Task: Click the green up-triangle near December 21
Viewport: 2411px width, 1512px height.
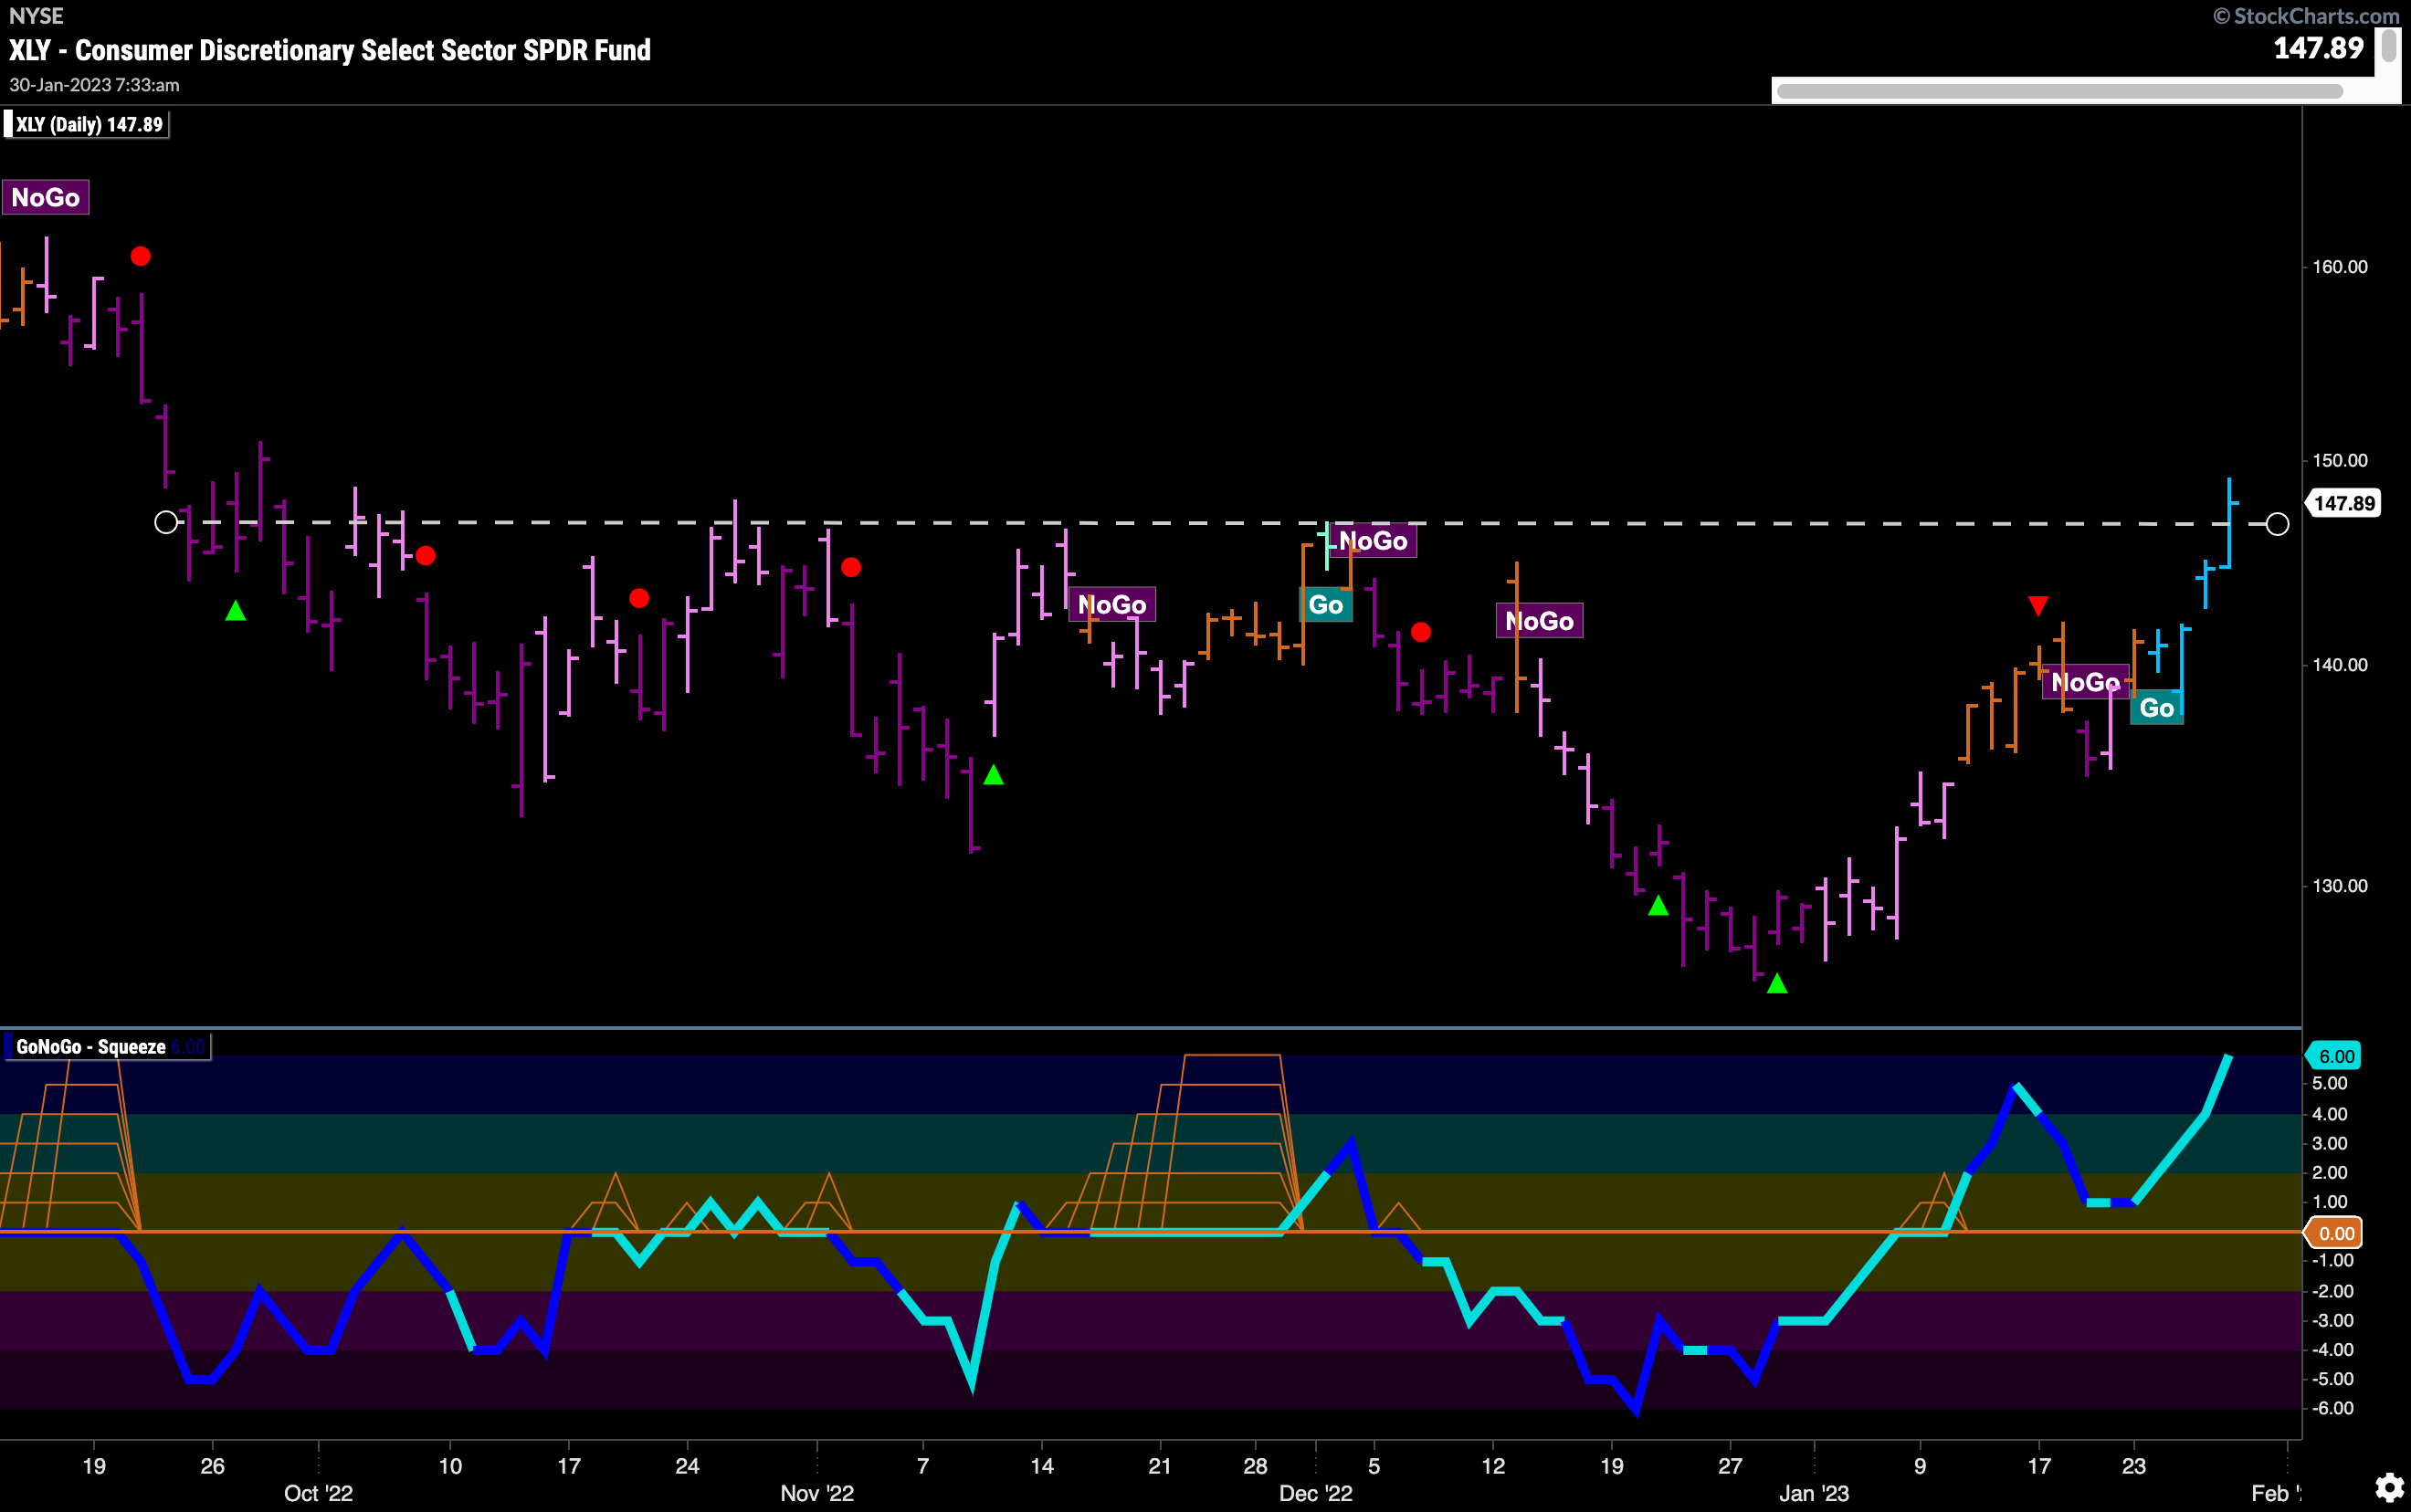Action: click(1658, 905)
